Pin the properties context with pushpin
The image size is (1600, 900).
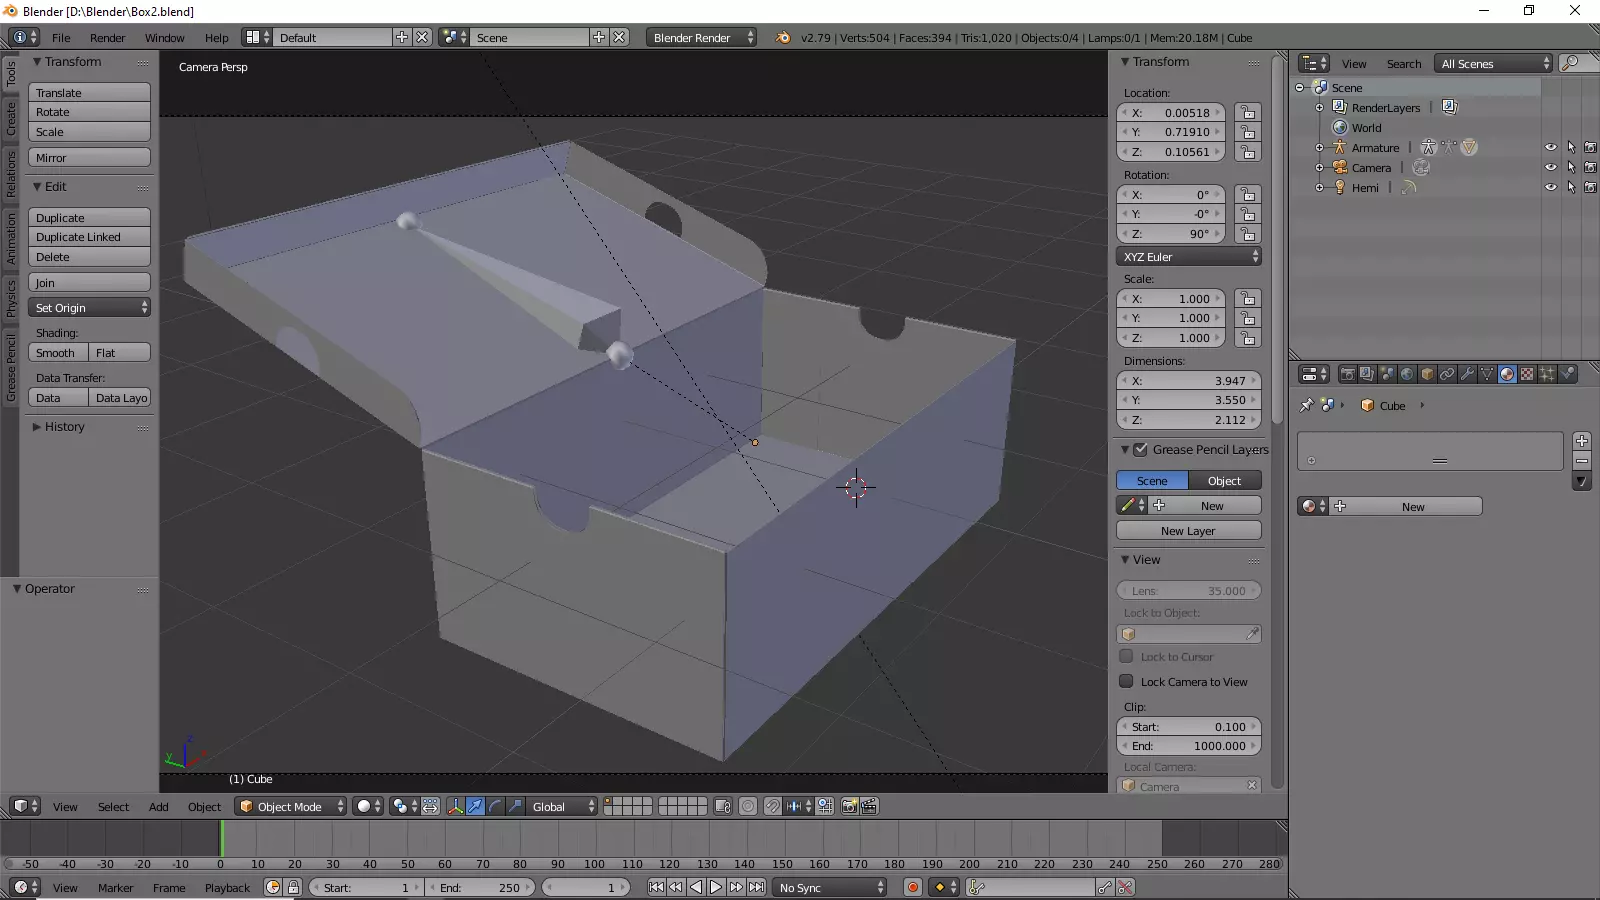point(1306,405)
